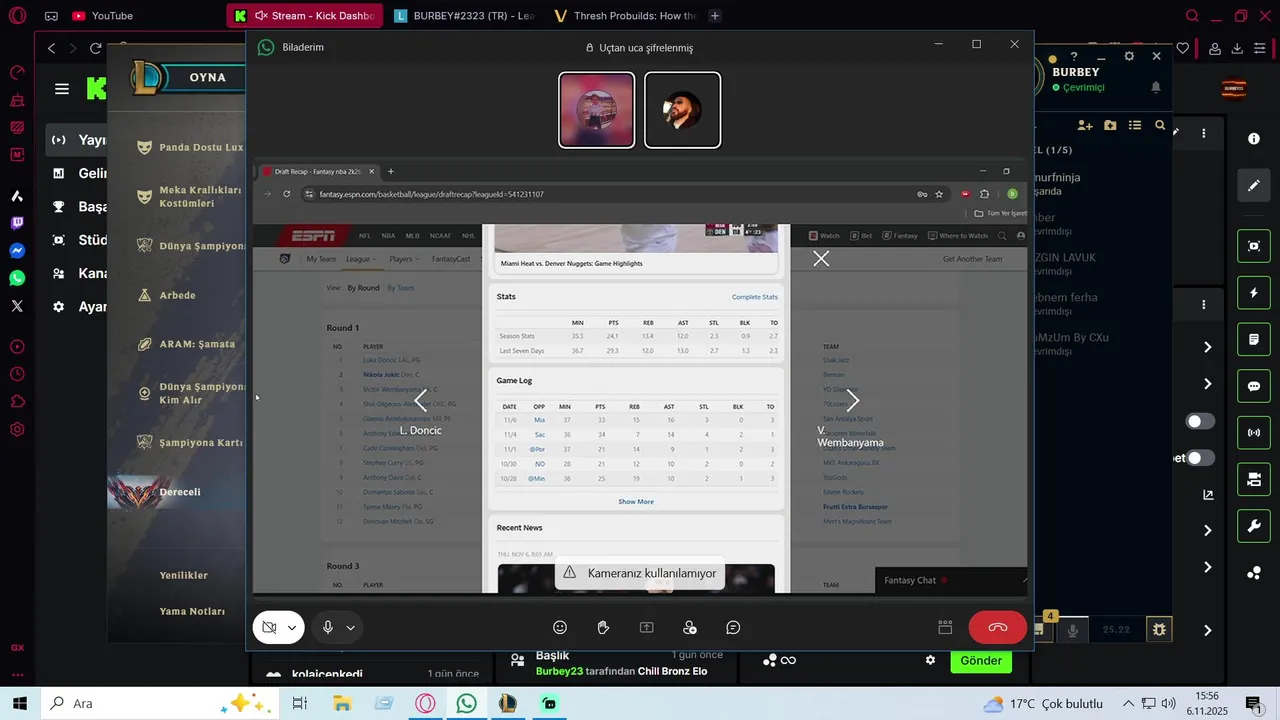The width and height of the screenshot is (1280, 720).
Task: Click Windows Start button
Action: 19,704
